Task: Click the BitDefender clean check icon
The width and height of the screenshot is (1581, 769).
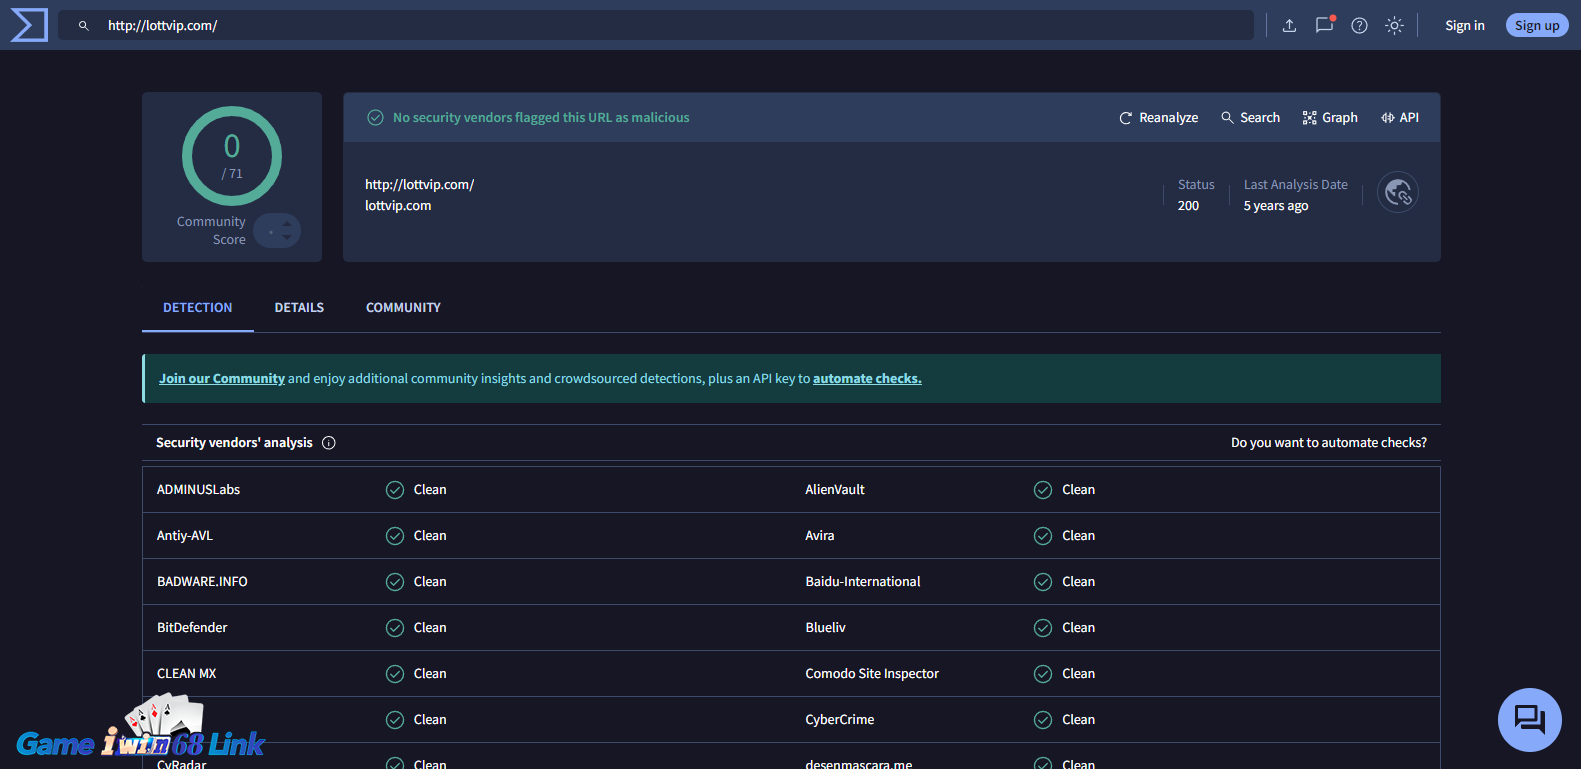Action: click(x=395, y=628)
